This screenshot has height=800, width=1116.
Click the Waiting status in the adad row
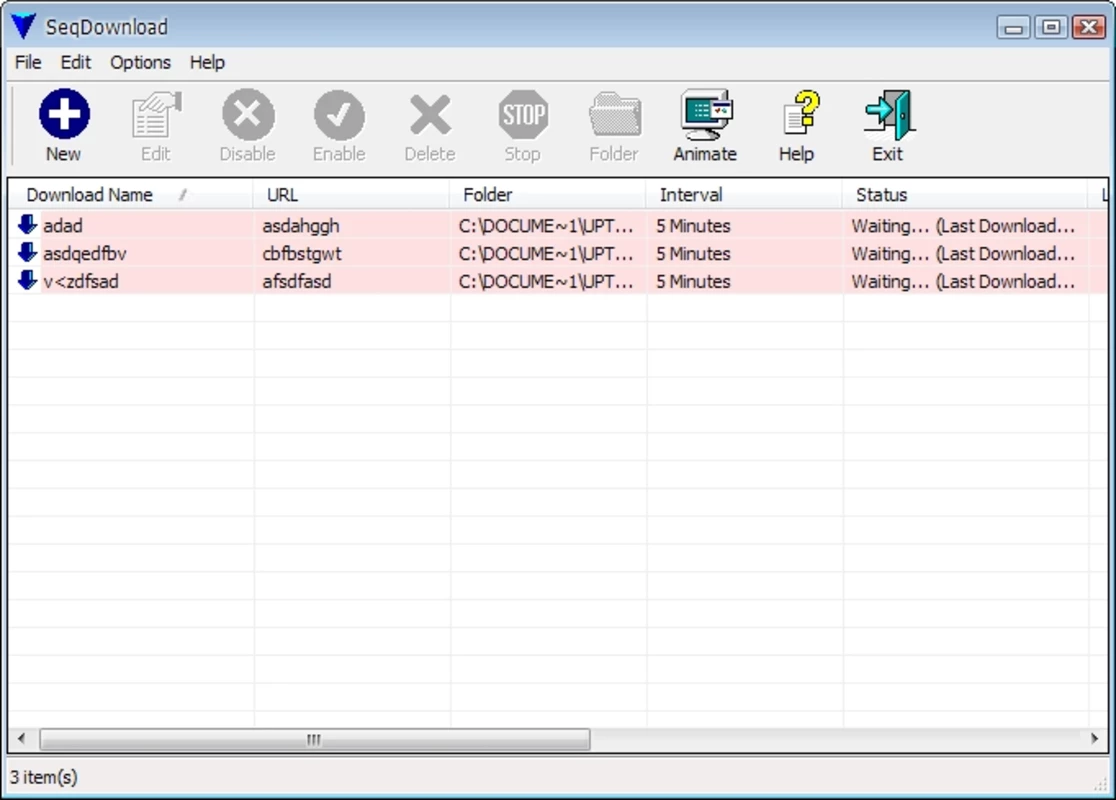point(963,226)
